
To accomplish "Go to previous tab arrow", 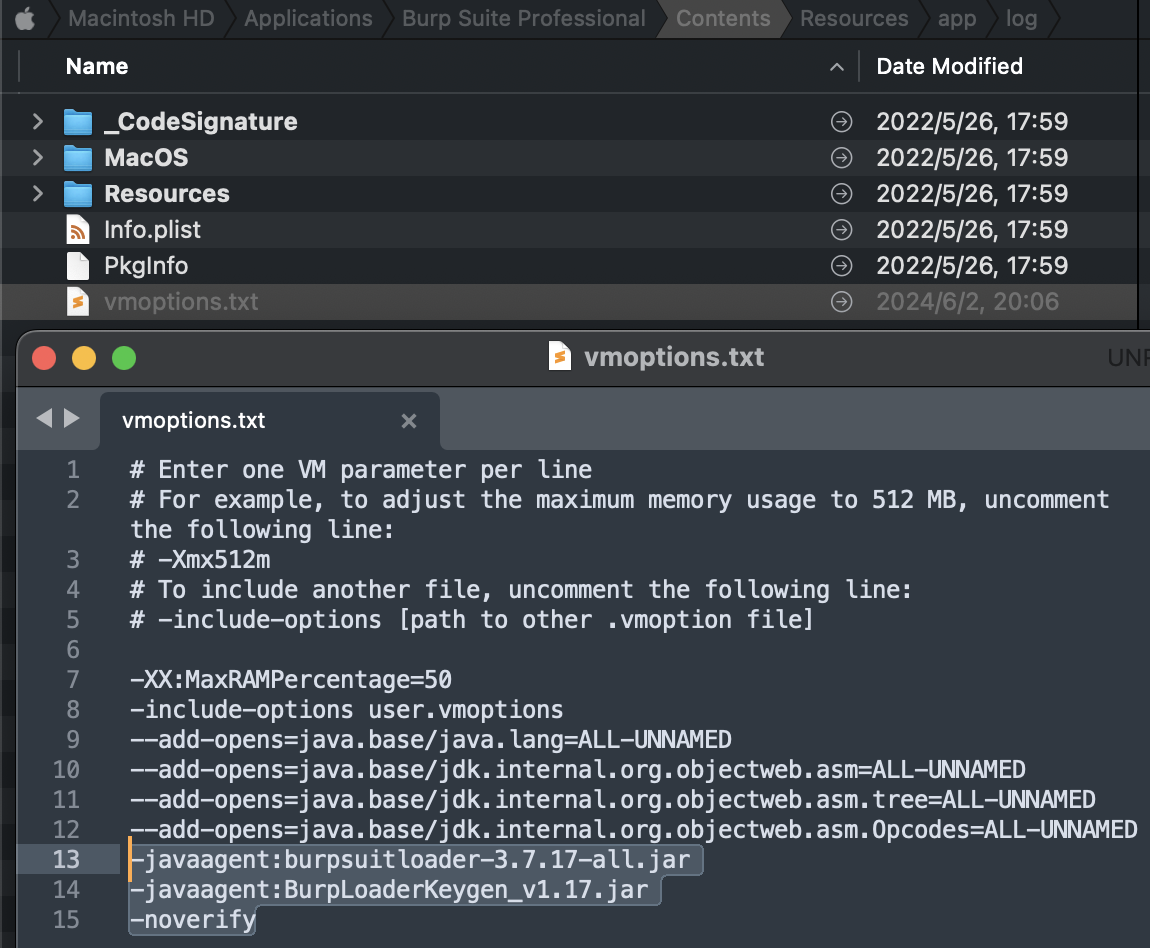I will pyautogui.click(x=44, y=418).
